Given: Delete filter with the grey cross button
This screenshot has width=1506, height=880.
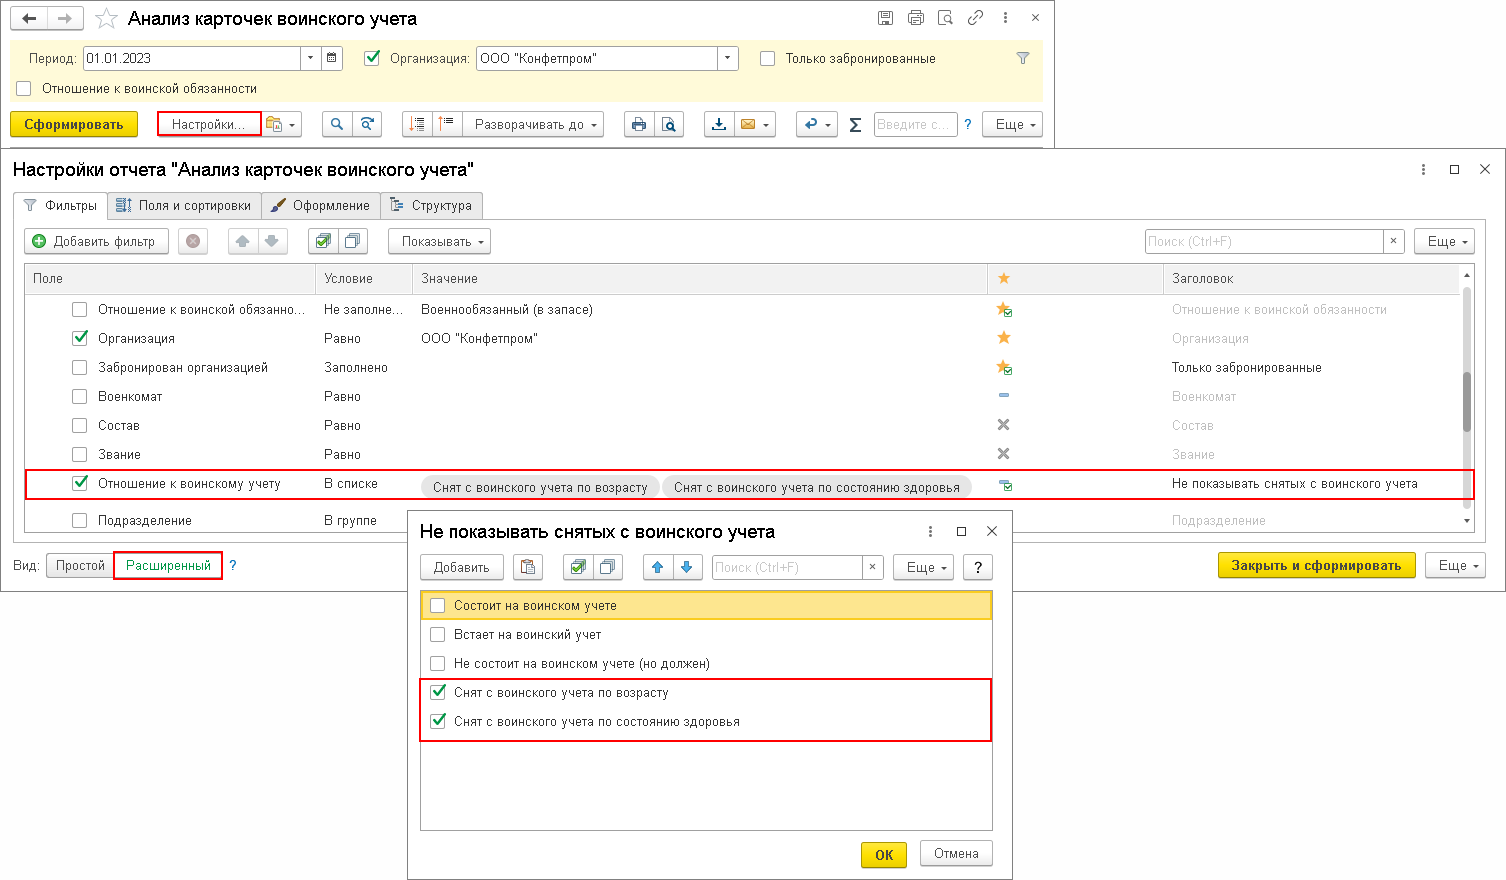Looking at the screenshot, I should 193,241.
